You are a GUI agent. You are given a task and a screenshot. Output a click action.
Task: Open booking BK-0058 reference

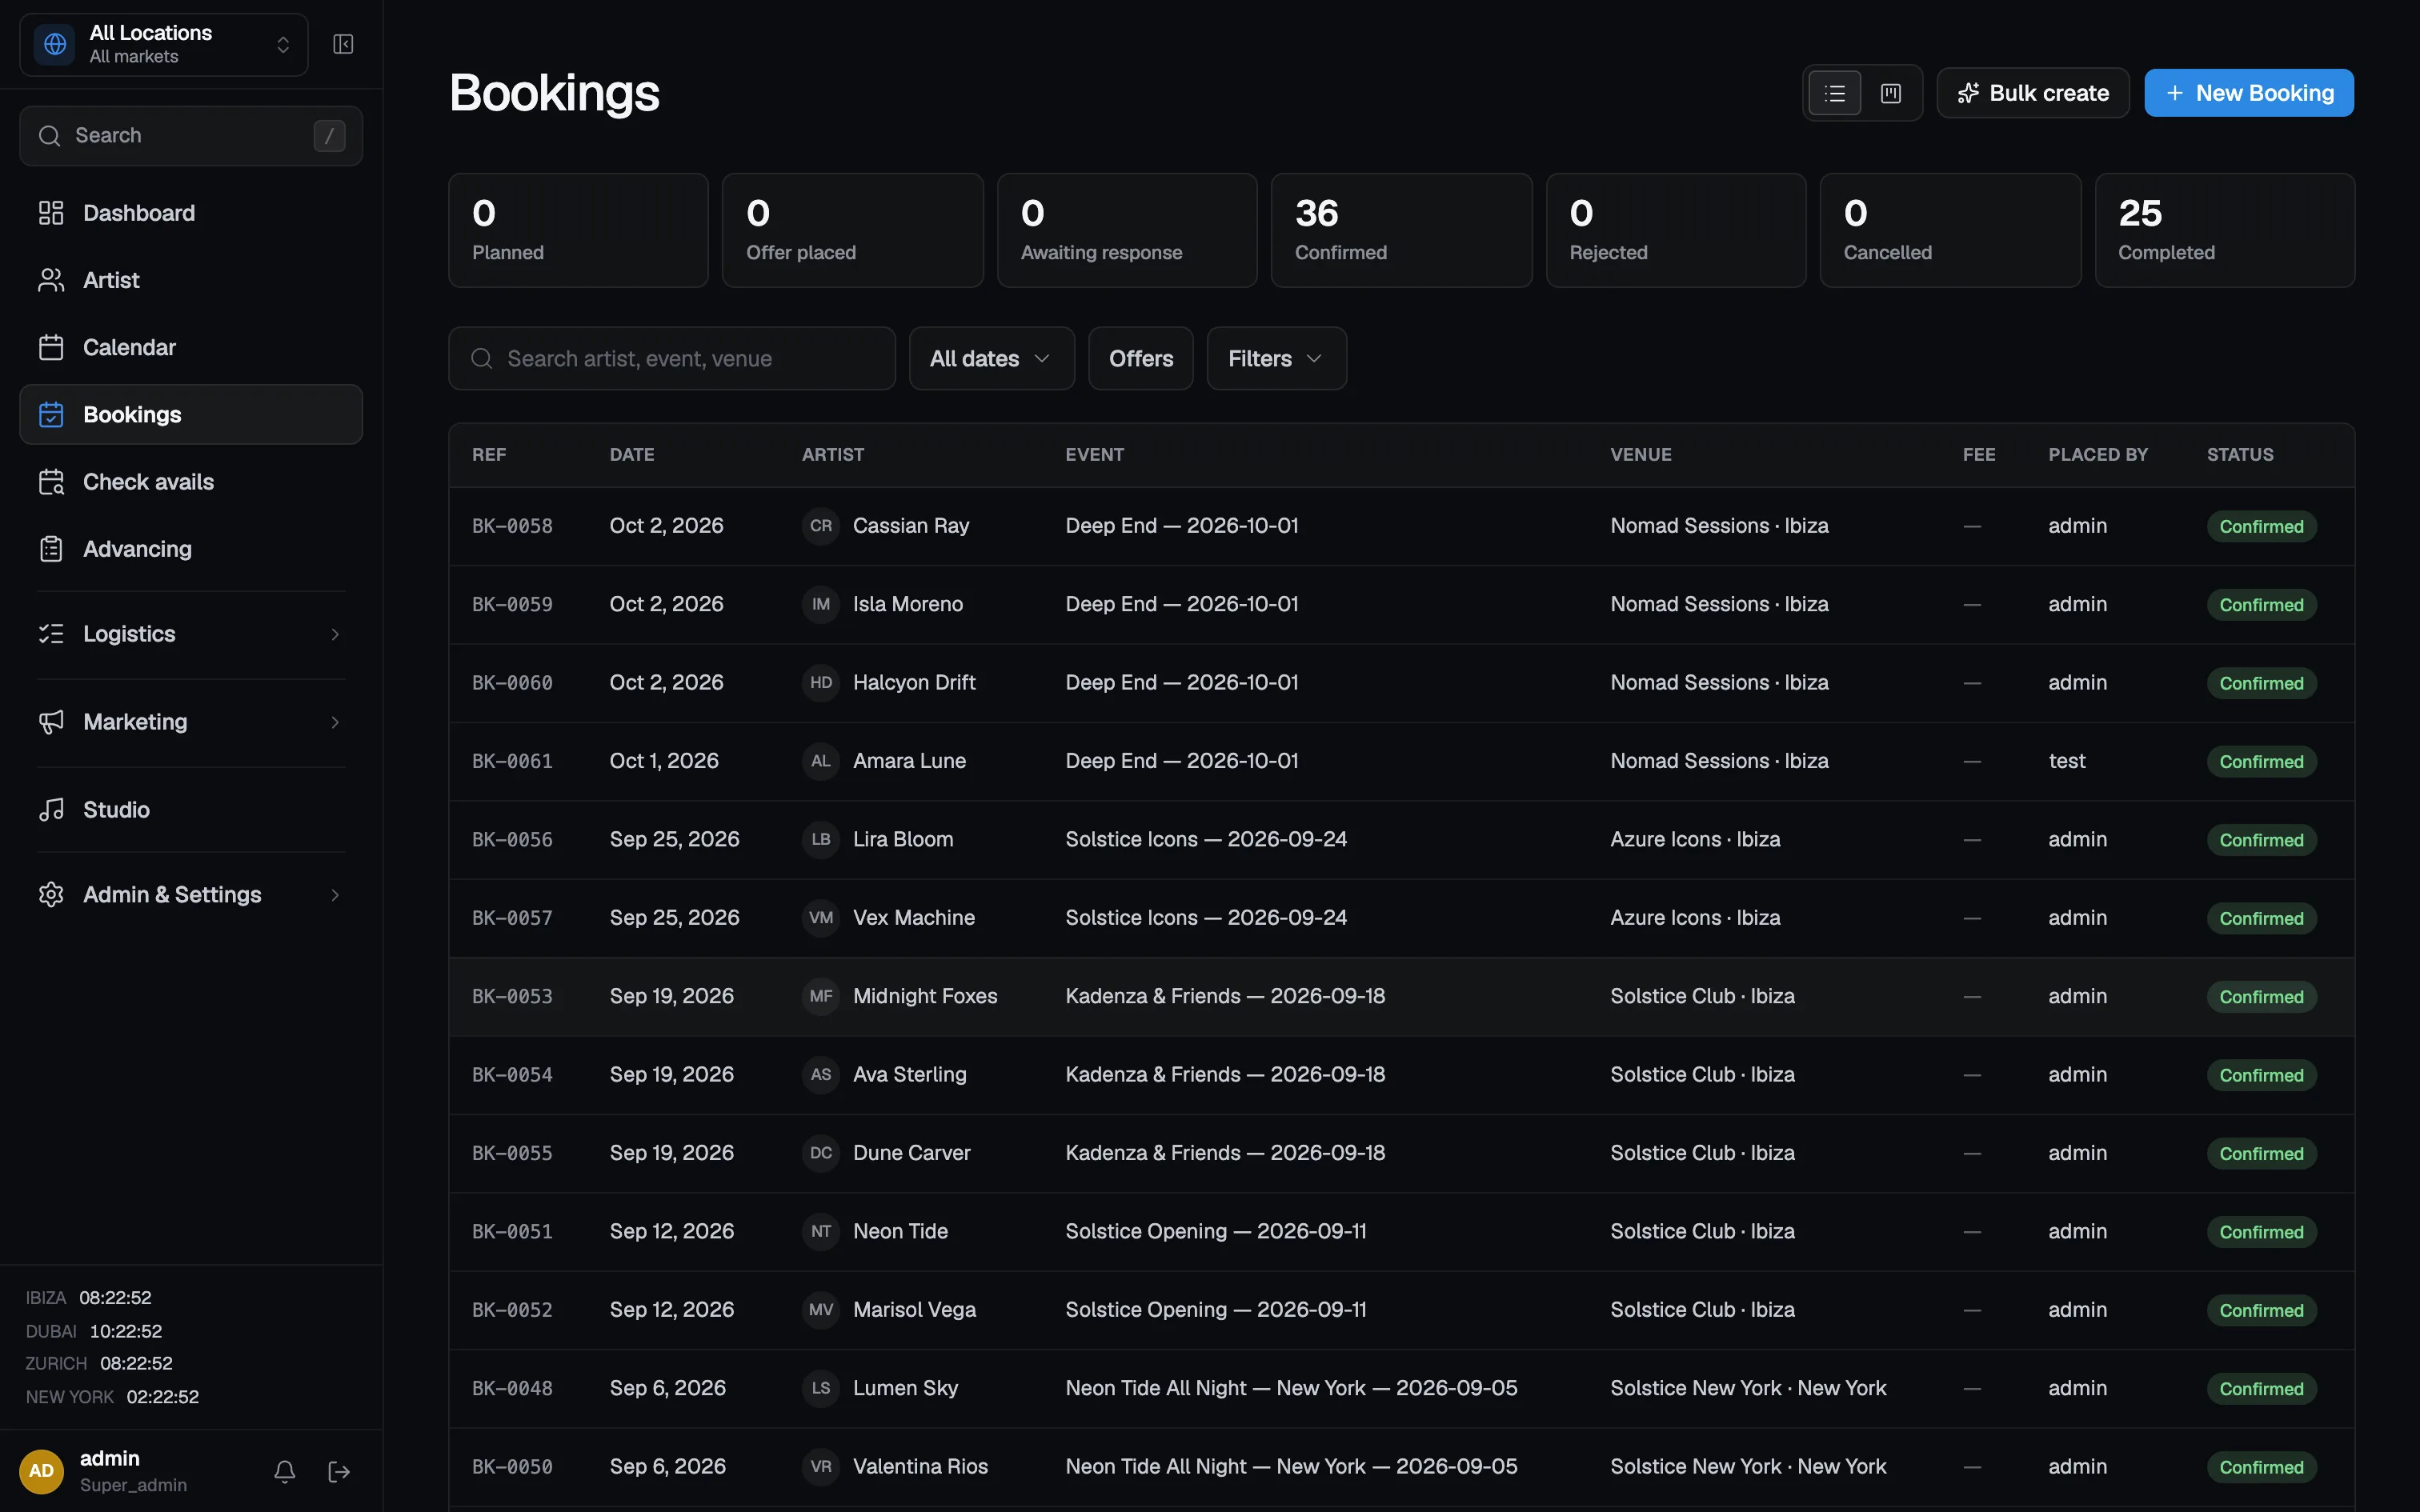tap(512, 526)
